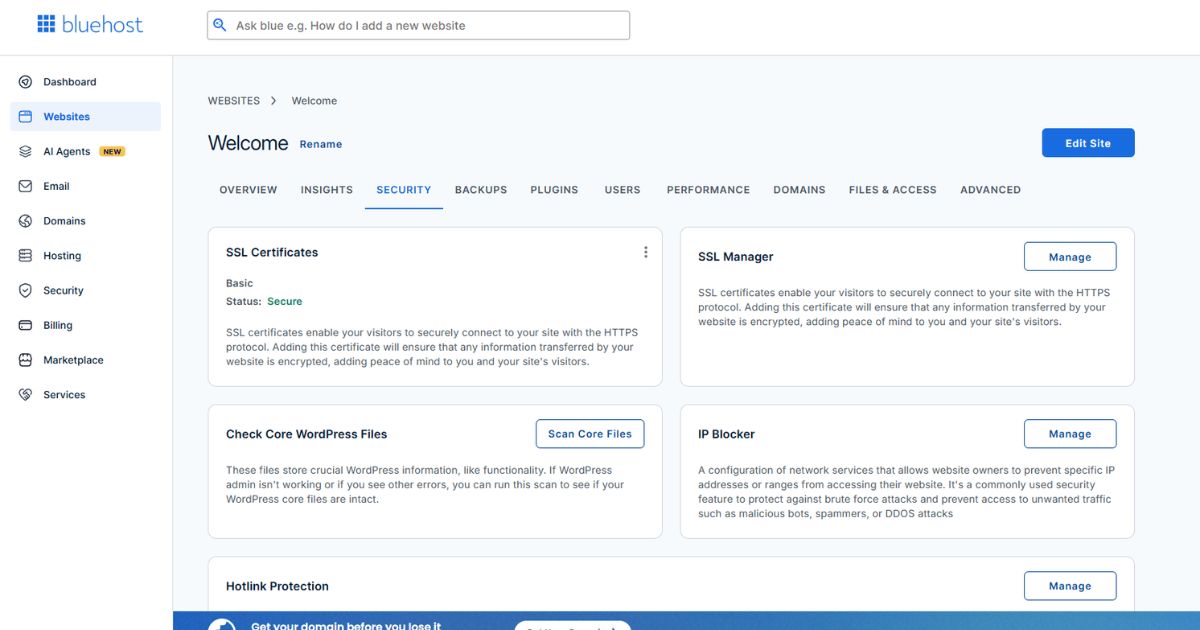Click the Scan Core Files button
Viewport: 1200px width, 630px height.
(x=590, y=434)
